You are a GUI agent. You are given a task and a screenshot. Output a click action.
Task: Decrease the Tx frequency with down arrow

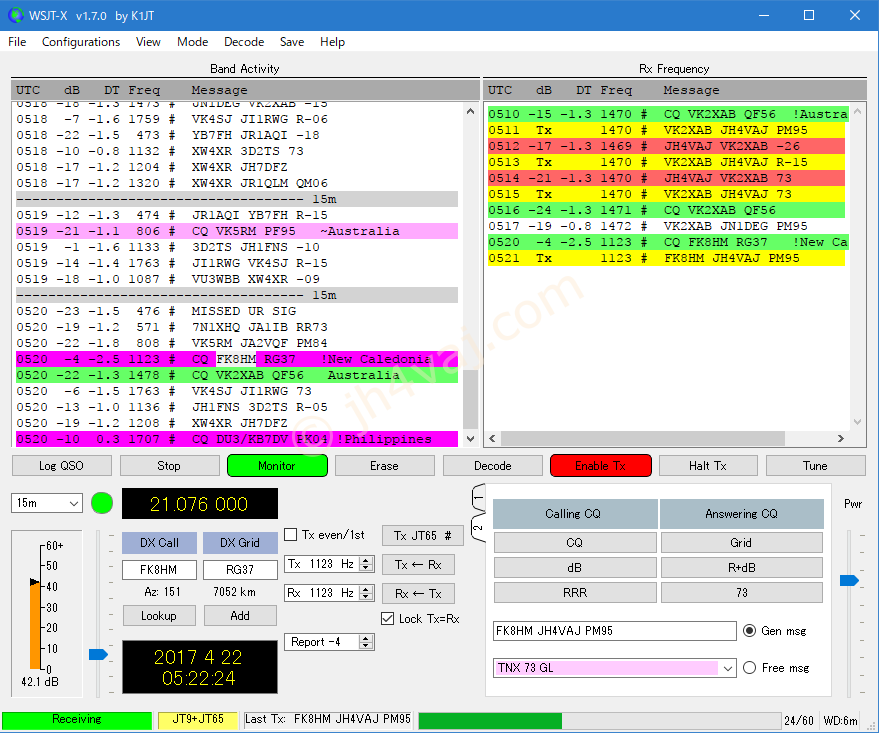pos(366,568)
